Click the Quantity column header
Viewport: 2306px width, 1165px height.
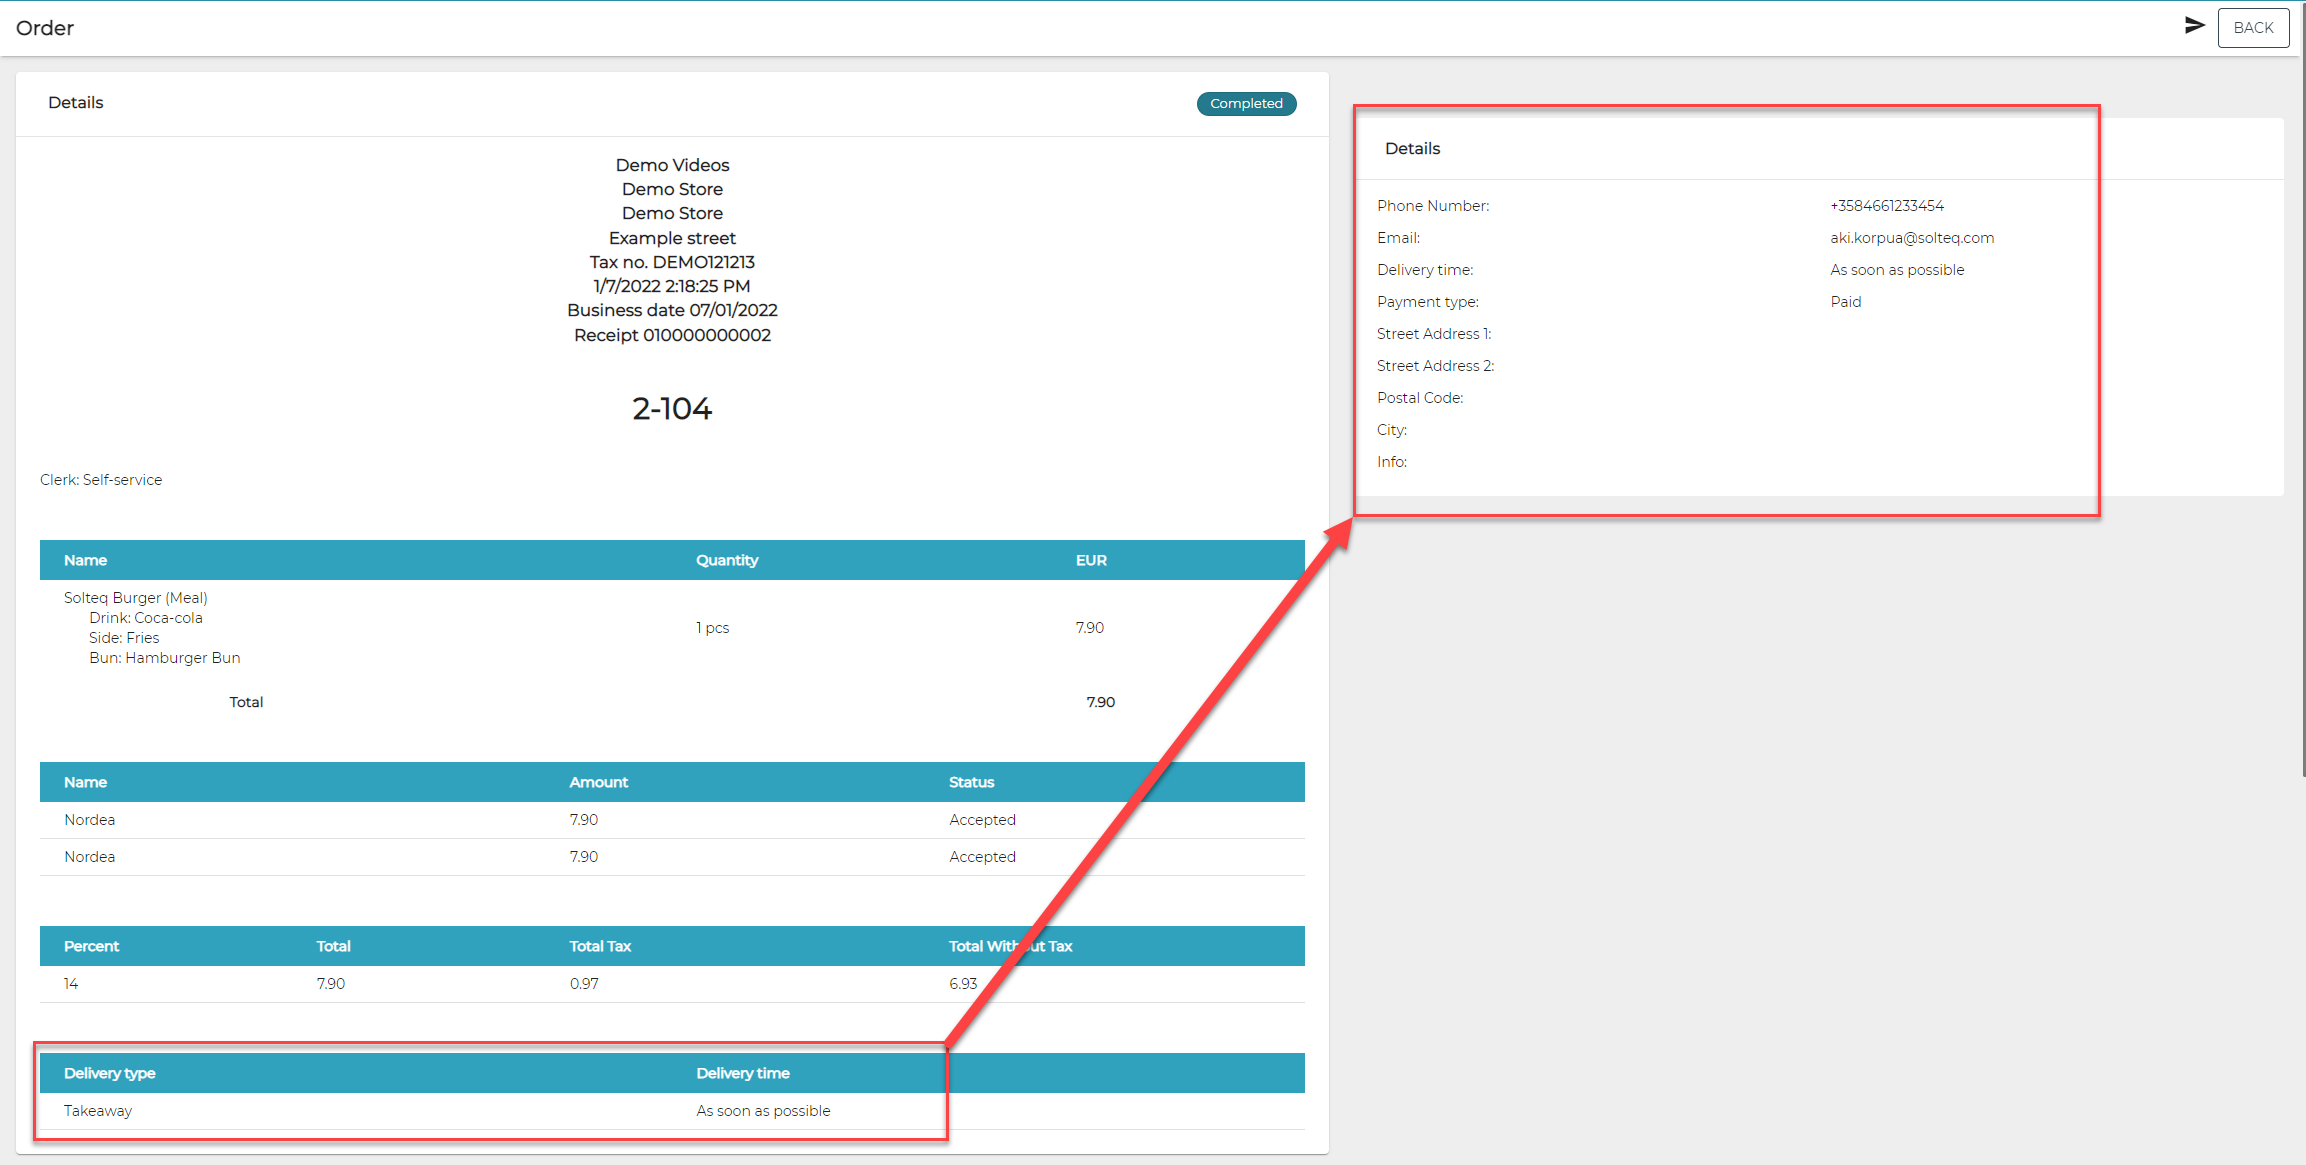(727, 560)
